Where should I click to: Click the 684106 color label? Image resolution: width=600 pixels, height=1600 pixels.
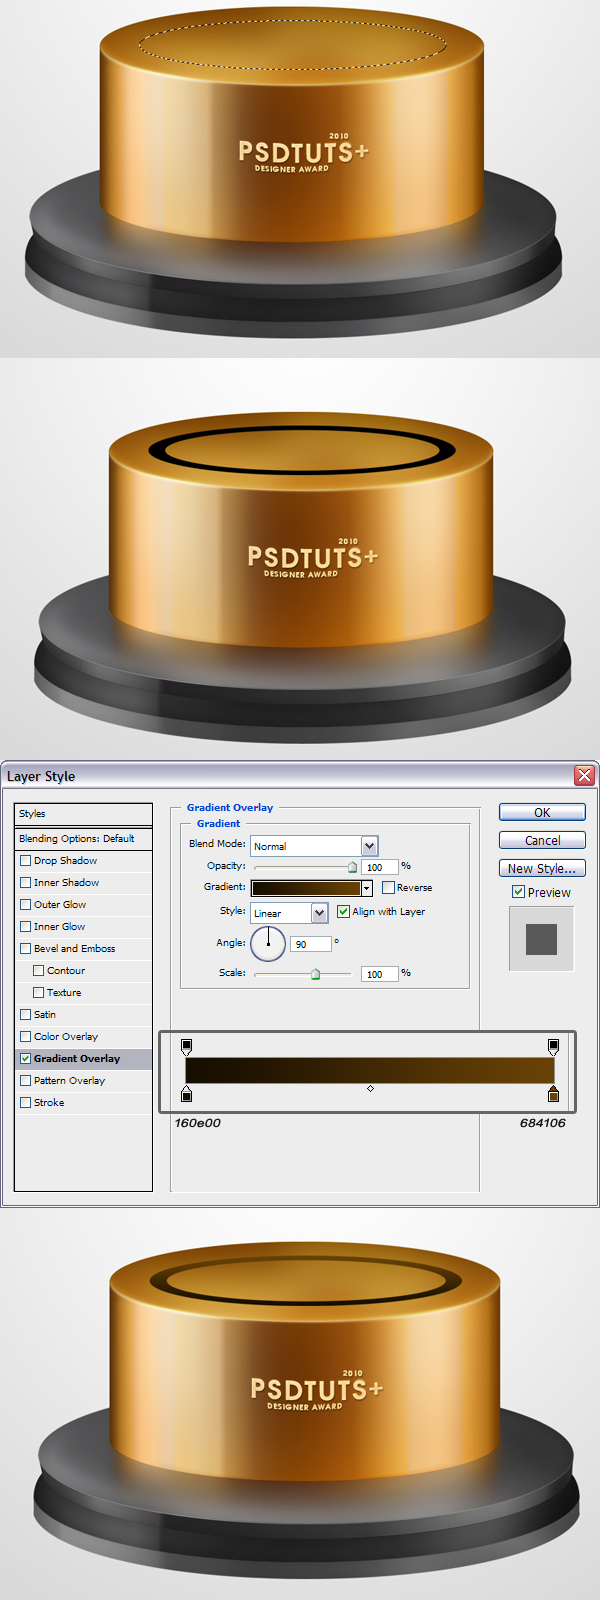(543, 1123)
